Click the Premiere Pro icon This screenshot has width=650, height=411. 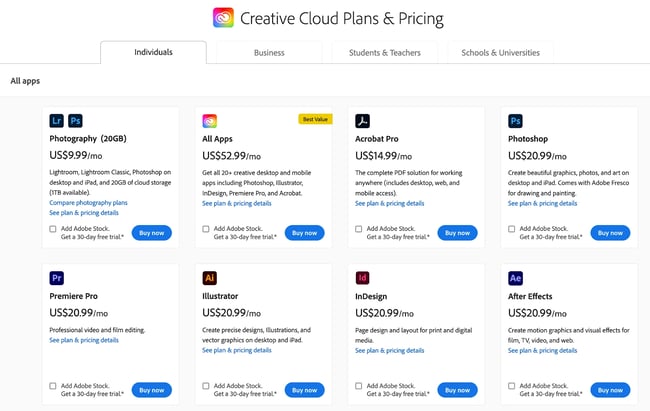pyautogui.click(x=57, y=278)
